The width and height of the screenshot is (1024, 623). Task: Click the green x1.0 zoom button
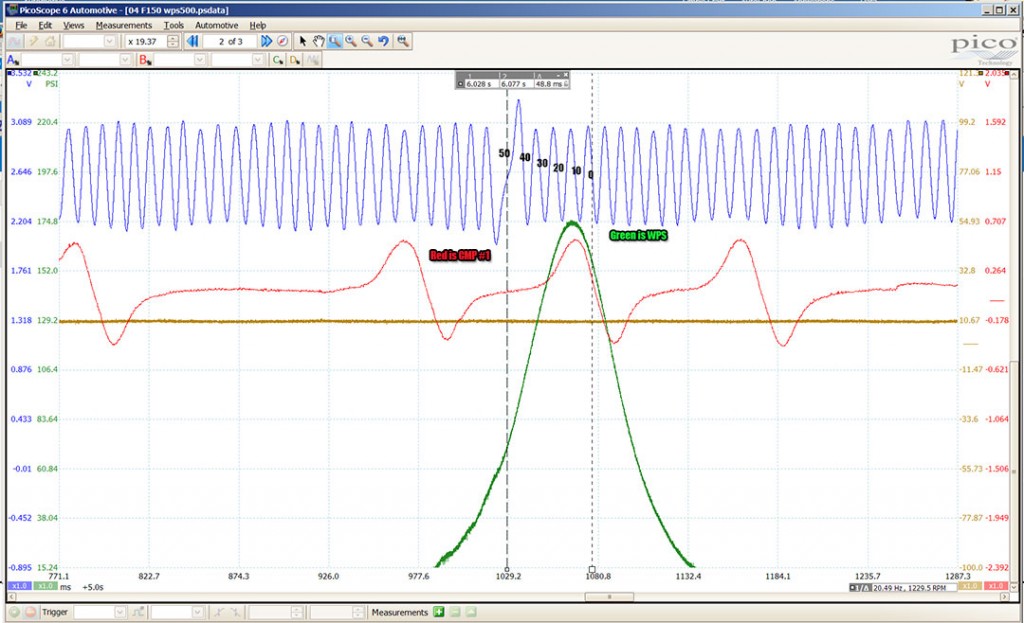pyautogui.click(x=45, y=586)
